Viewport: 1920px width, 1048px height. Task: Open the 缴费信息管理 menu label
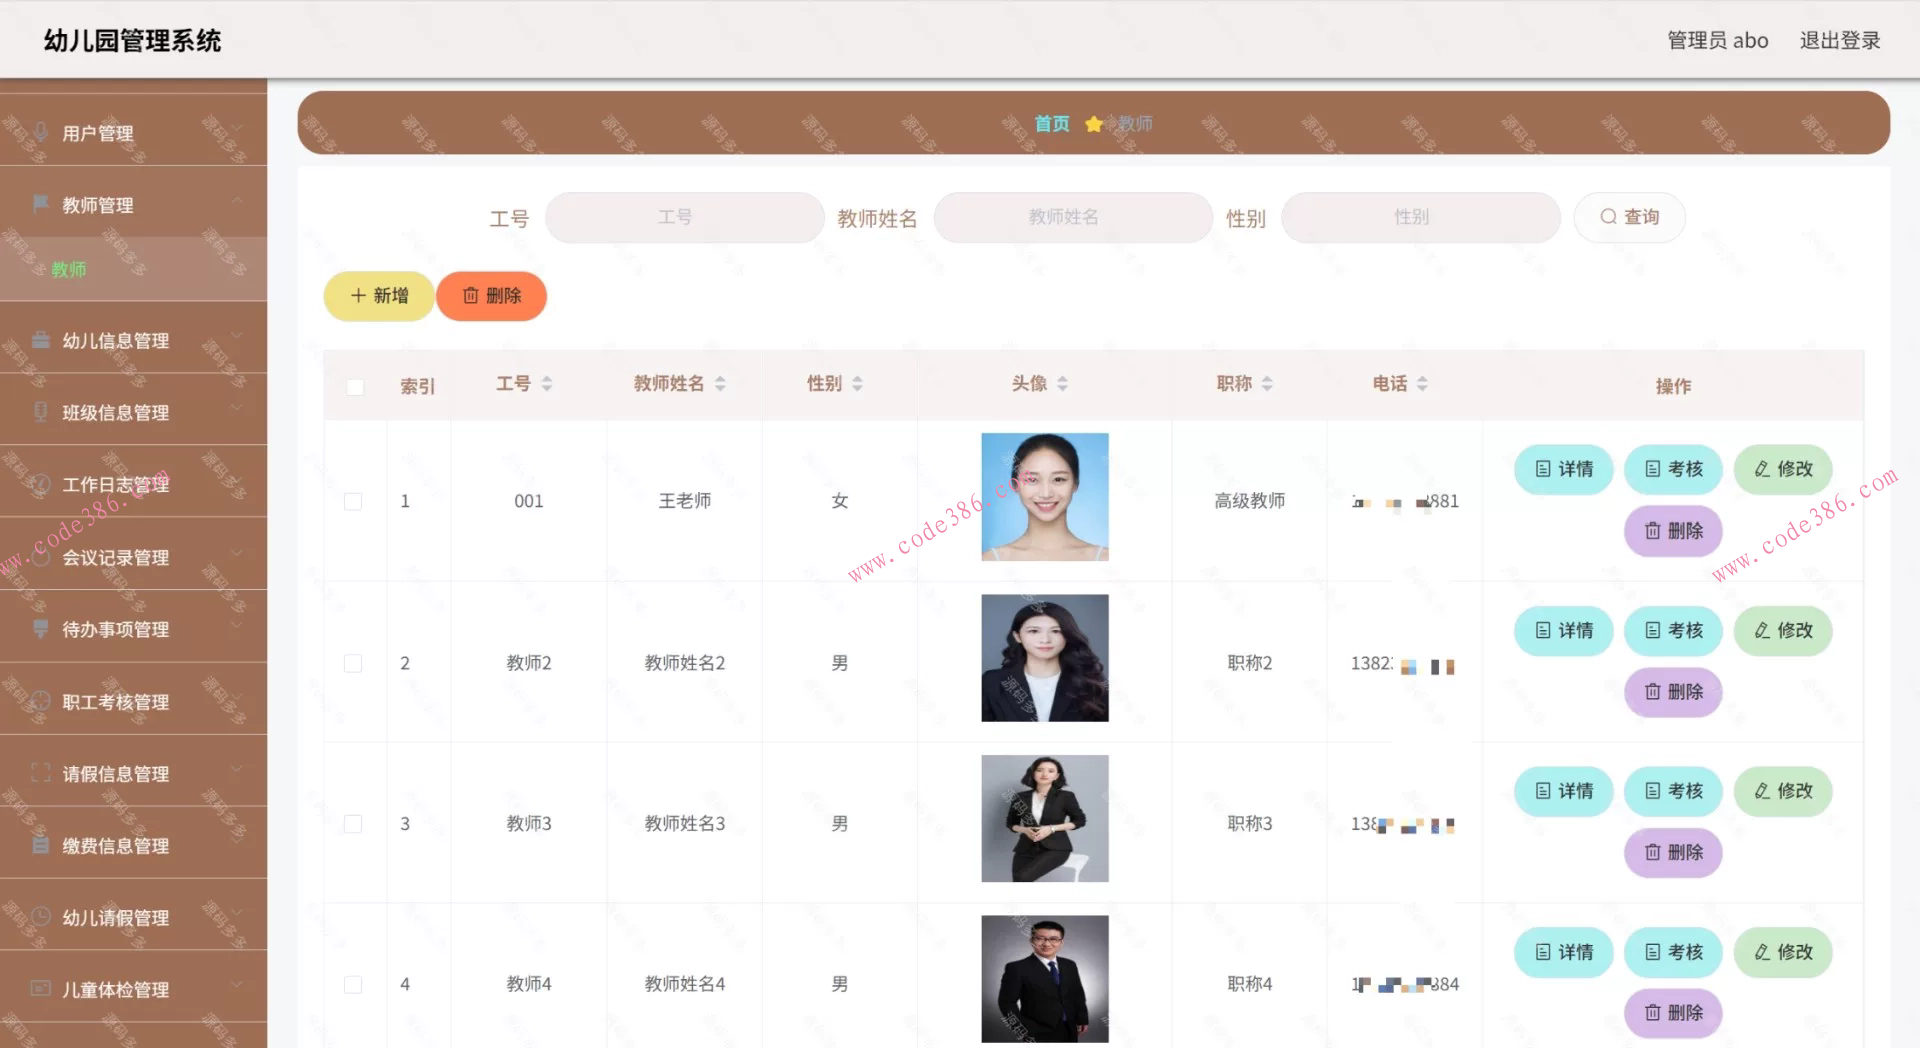pos(116,846)
